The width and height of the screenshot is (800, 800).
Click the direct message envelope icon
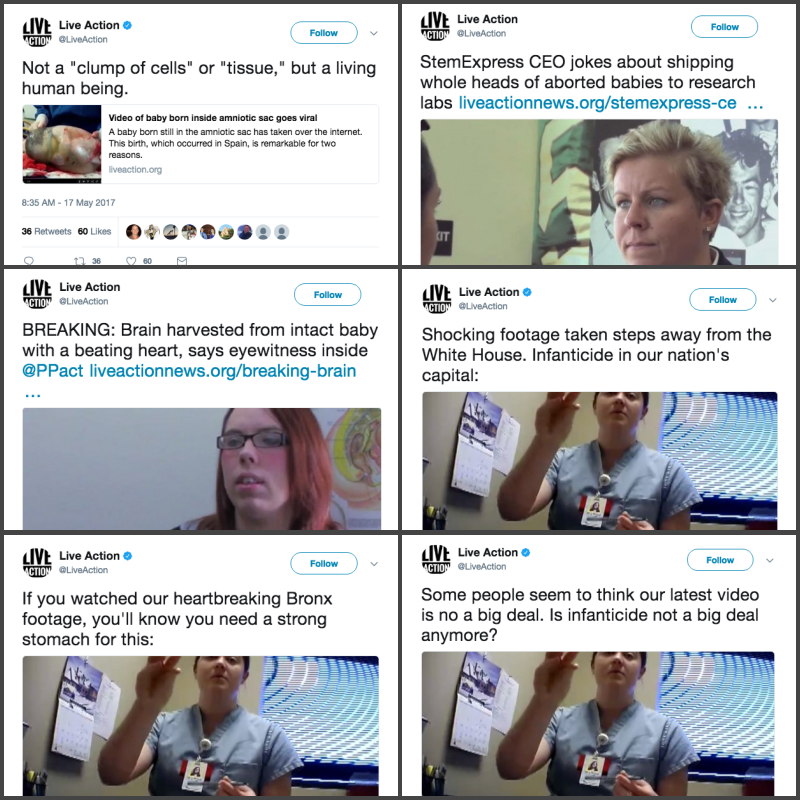click(182, 261)
